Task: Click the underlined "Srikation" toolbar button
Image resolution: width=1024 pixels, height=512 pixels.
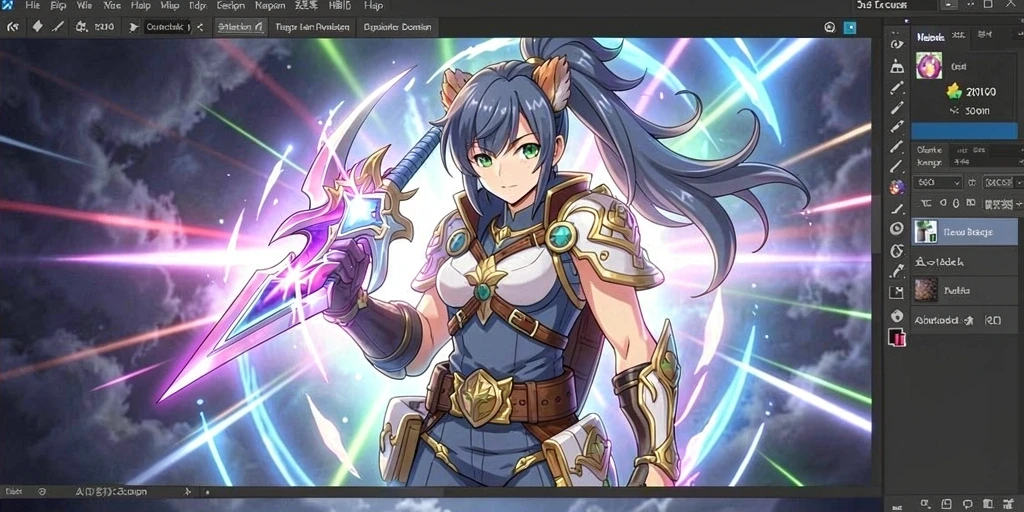Action: point(240,27)
